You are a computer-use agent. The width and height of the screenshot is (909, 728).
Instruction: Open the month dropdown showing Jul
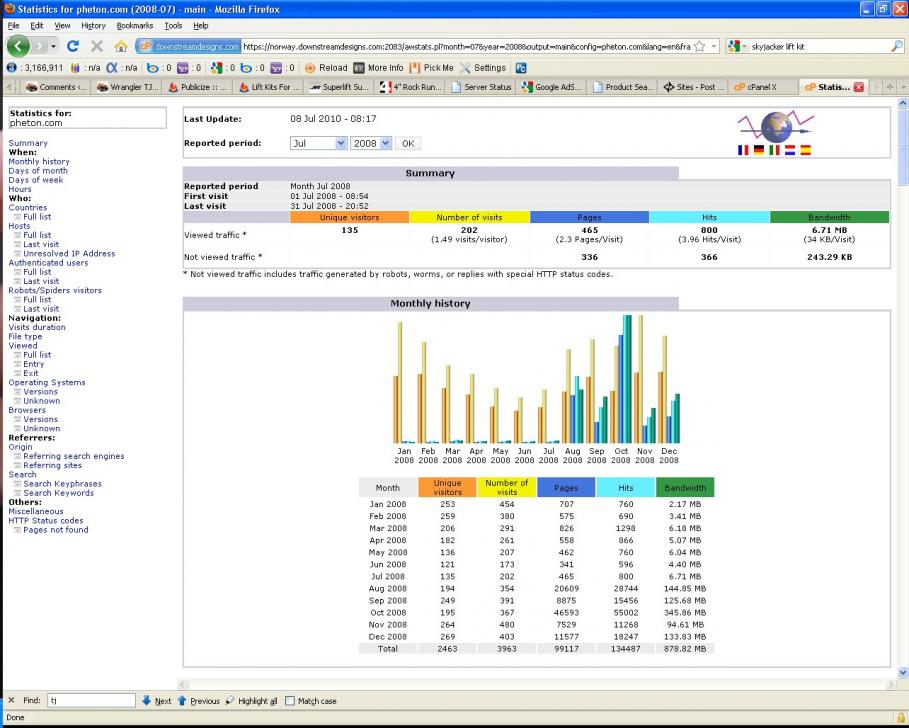pos(318,143)
